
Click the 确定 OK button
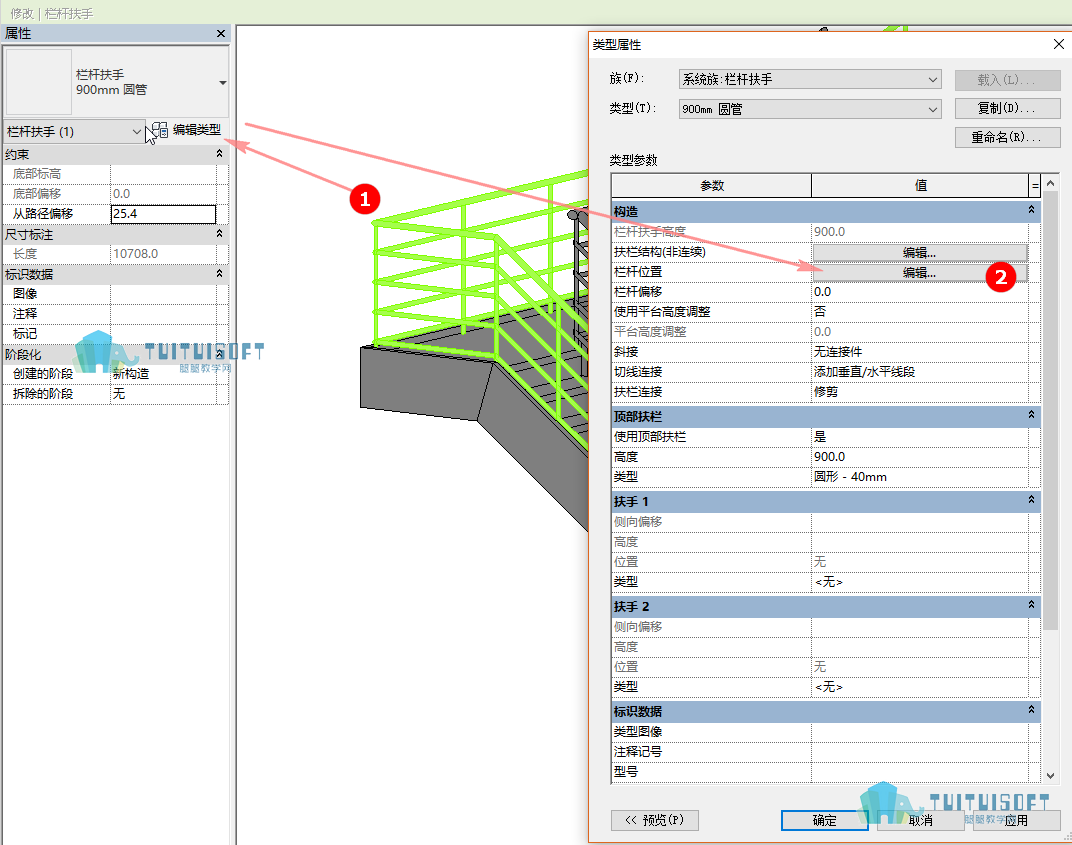[x=825, y=820]
